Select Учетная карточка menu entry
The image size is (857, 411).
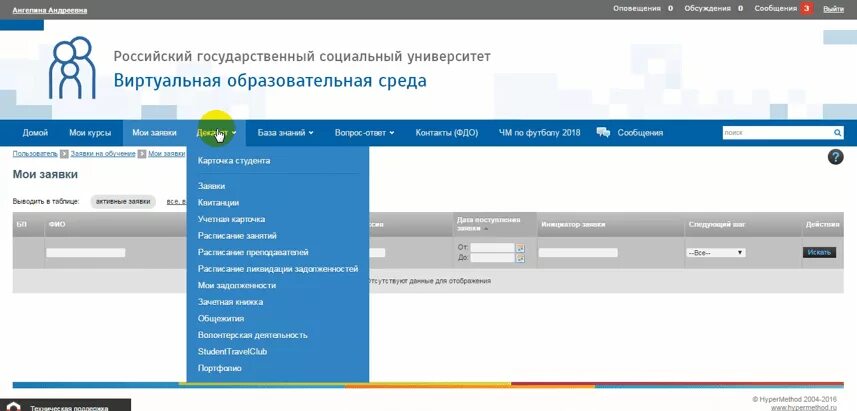click(232, 219)
